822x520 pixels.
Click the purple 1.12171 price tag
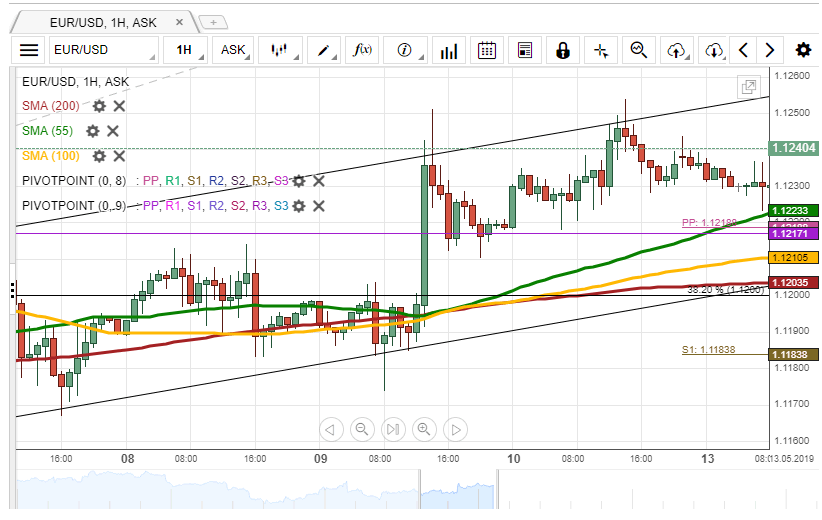793,234
